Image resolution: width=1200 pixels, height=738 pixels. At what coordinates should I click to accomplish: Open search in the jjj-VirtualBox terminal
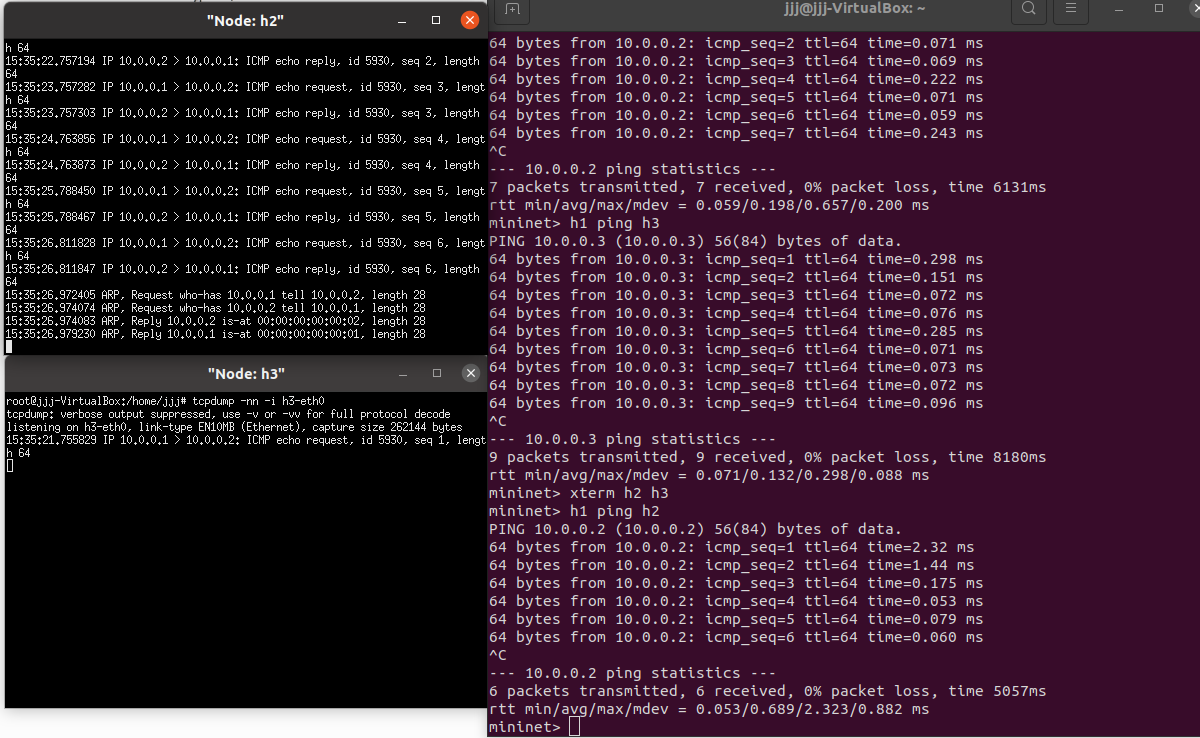(x=1028, y=10)
